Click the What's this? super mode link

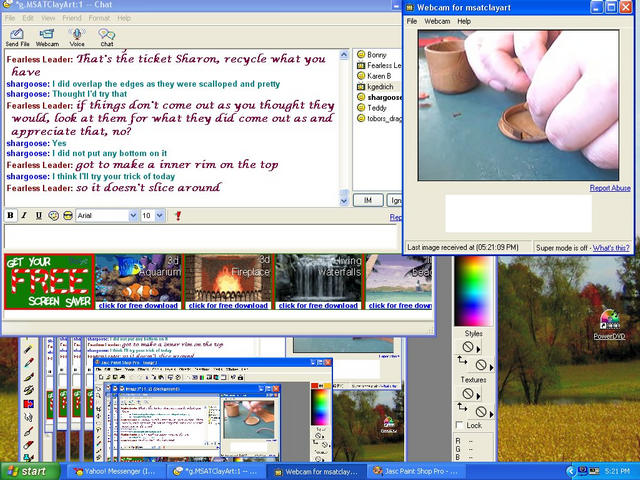[611, 248]
